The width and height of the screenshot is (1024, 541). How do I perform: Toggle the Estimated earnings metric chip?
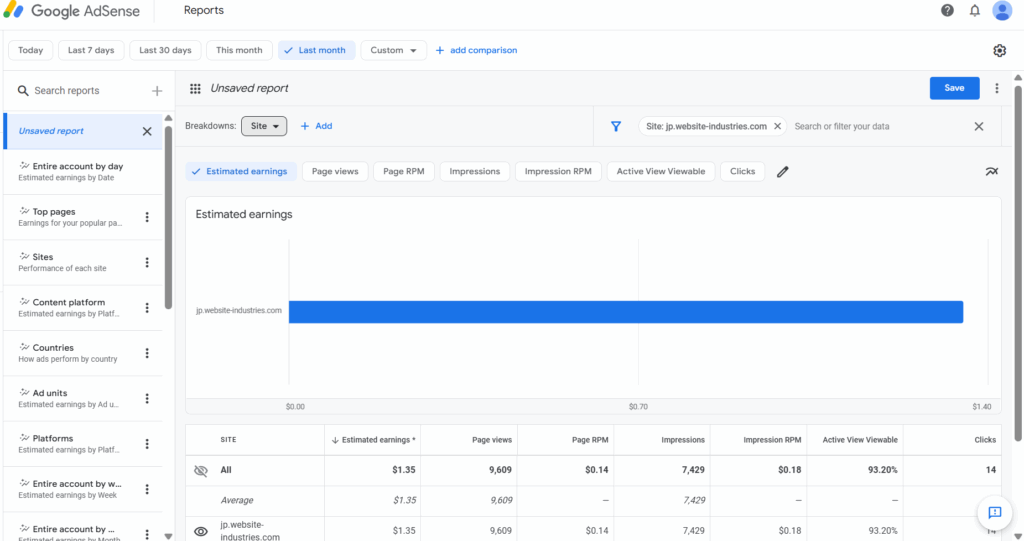point(239,172)
